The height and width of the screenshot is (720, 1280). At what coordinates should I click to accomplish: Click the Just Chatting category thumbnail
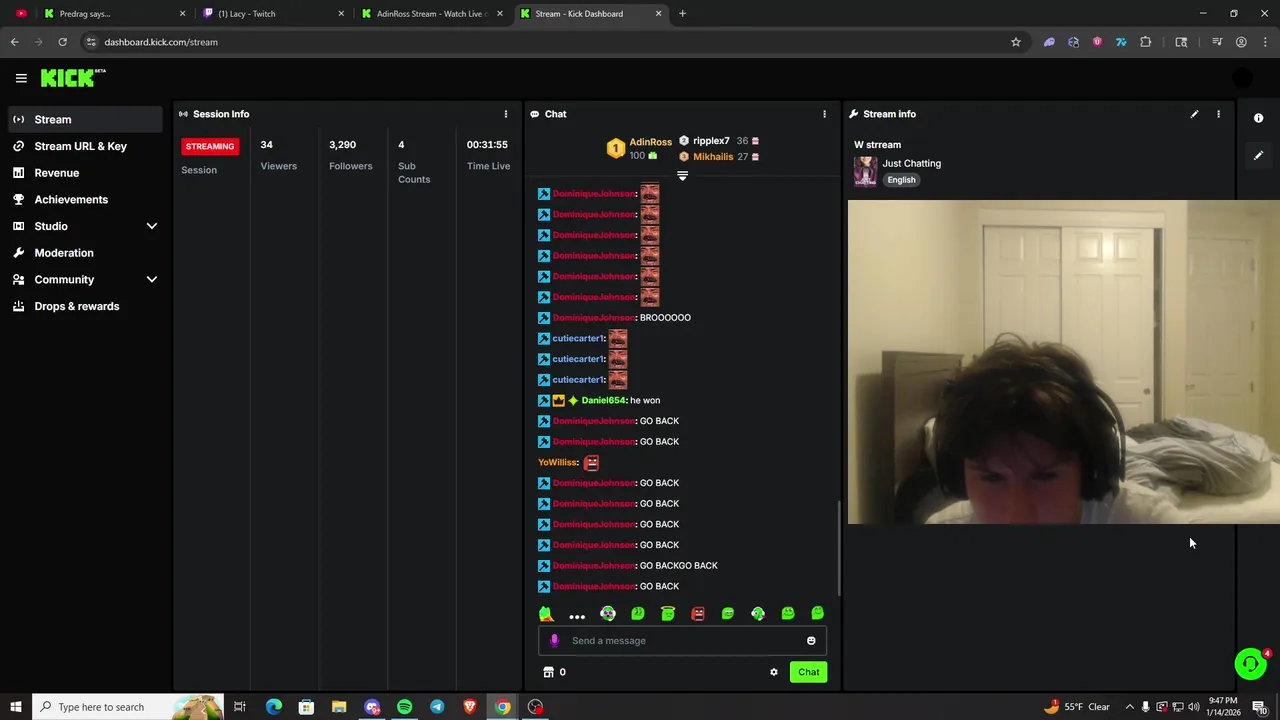point(865,171)
